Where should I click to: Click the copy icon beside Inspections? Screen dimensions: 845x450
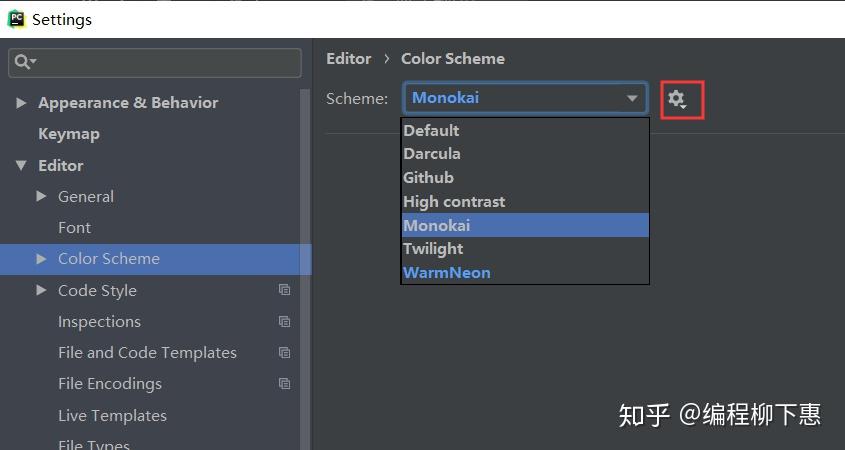(284, 322)
